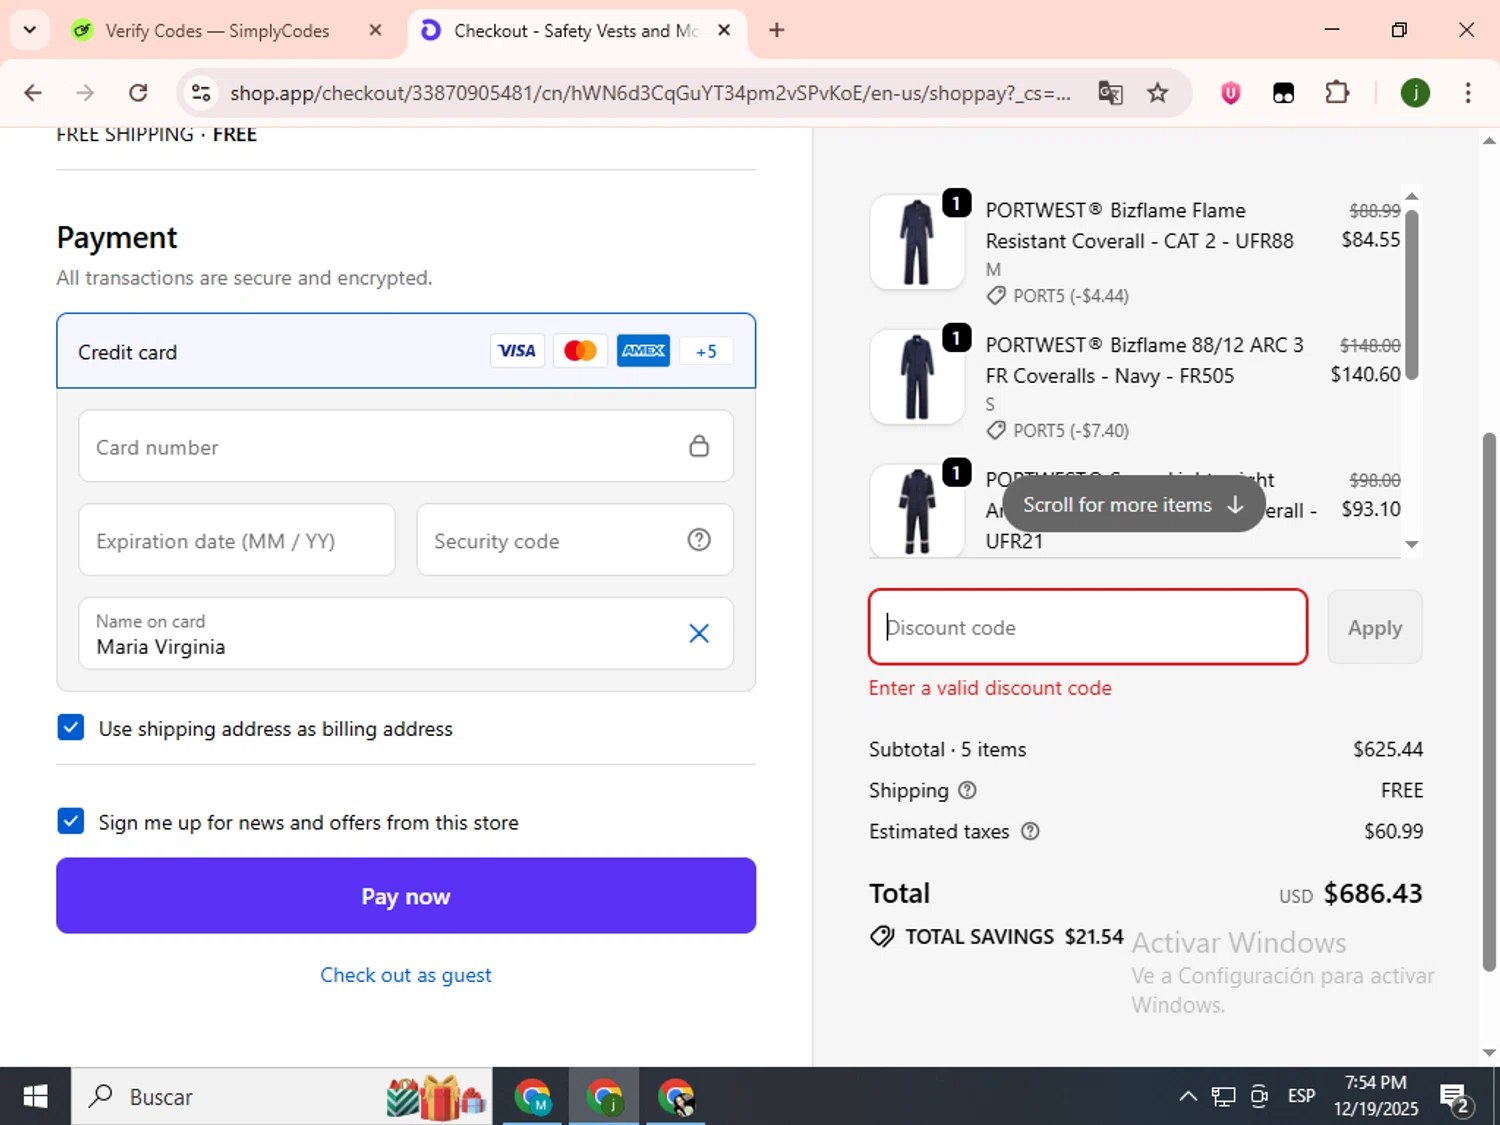Open the Windows Start menu
The width and height of the screenshot is (1500, 1125).
(x=35, y=1096)
